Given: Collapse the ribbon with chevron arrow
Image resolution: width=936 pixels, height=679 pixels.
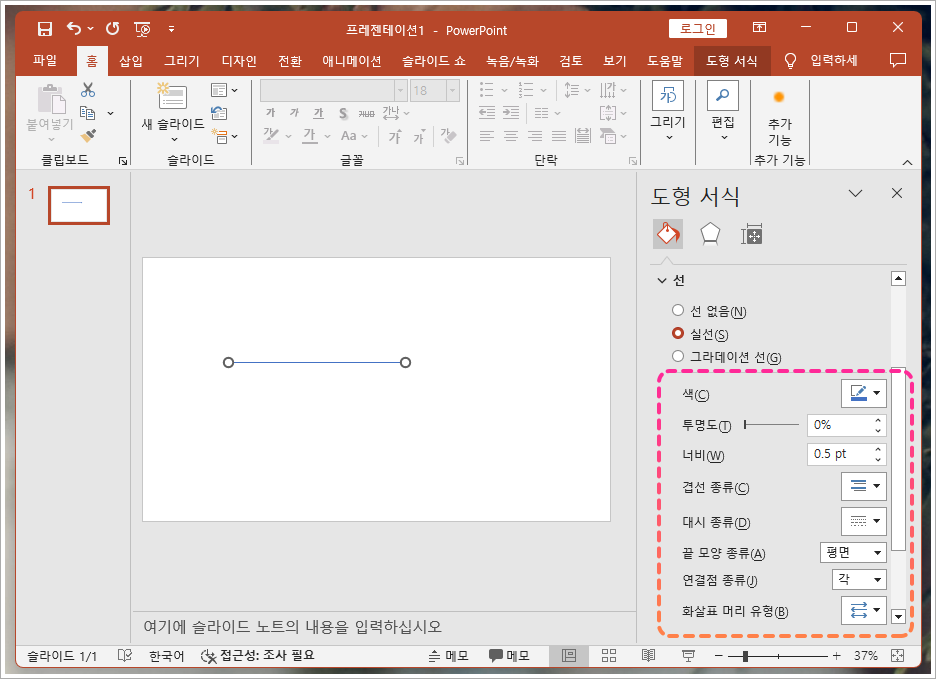Looking at the screenshot, I should click(x=907, y=162).
